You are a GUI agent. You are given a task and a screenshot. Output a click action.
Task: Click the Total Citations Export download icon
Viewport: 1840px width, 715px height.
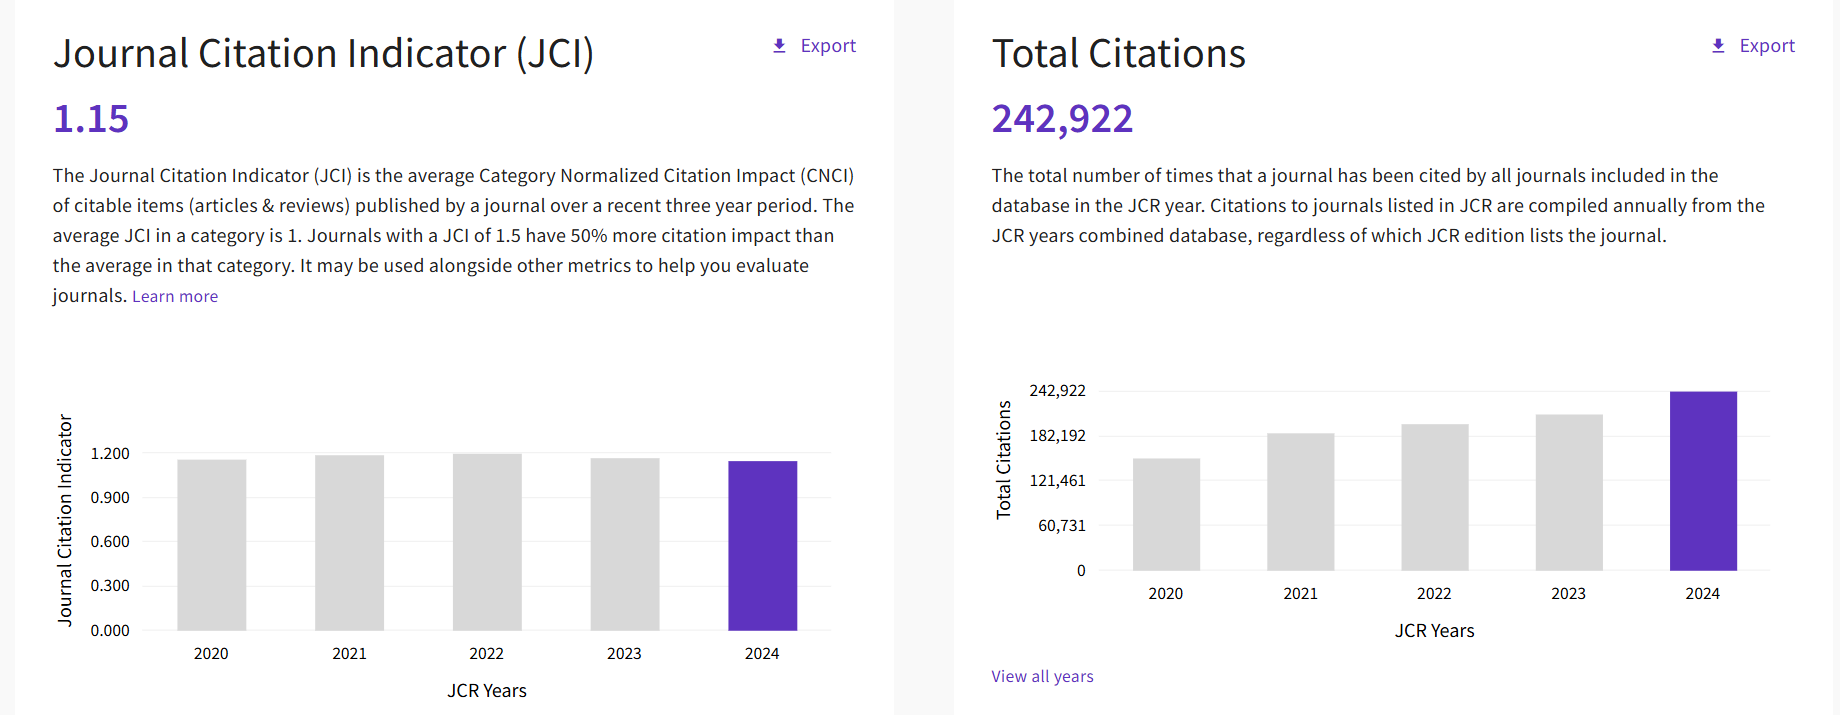tap(1719, 46)
